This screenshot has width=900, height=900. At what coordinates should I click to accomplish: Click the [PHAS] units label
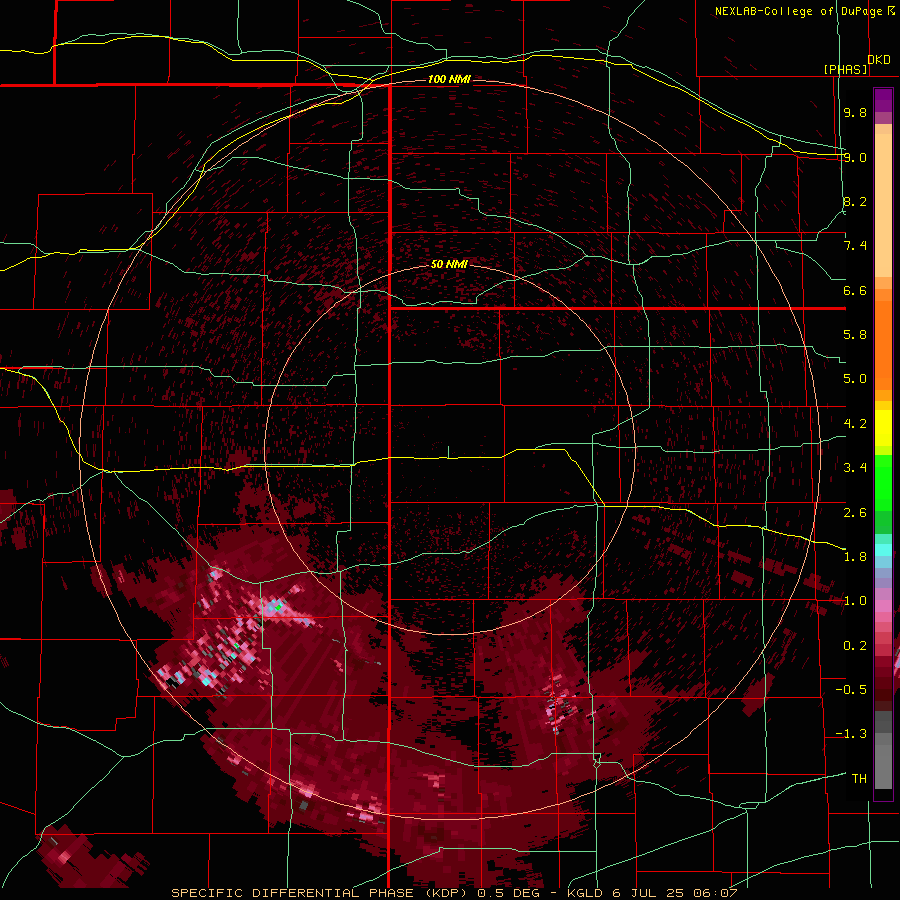(x=845, y=69)
